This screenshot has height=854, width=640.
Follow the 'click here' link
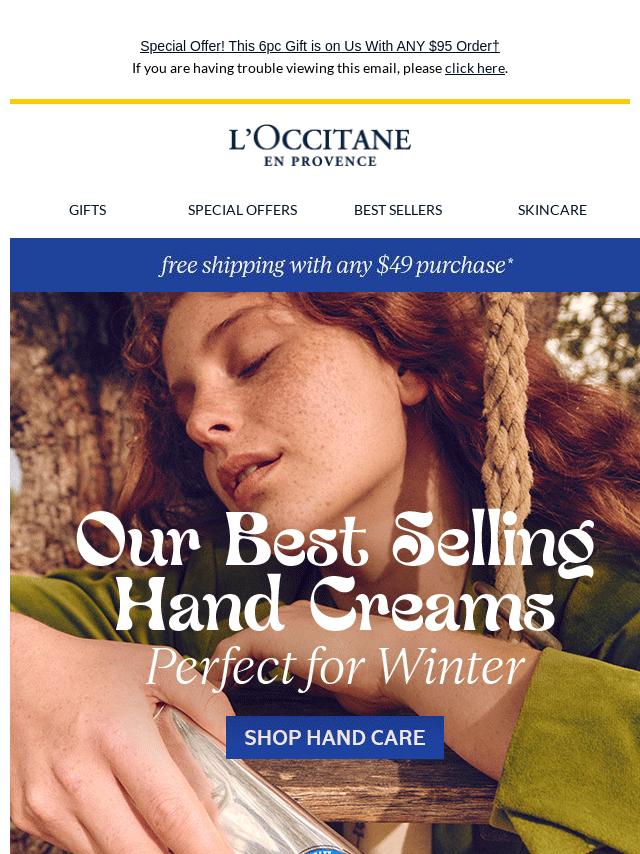coord(474,68)
